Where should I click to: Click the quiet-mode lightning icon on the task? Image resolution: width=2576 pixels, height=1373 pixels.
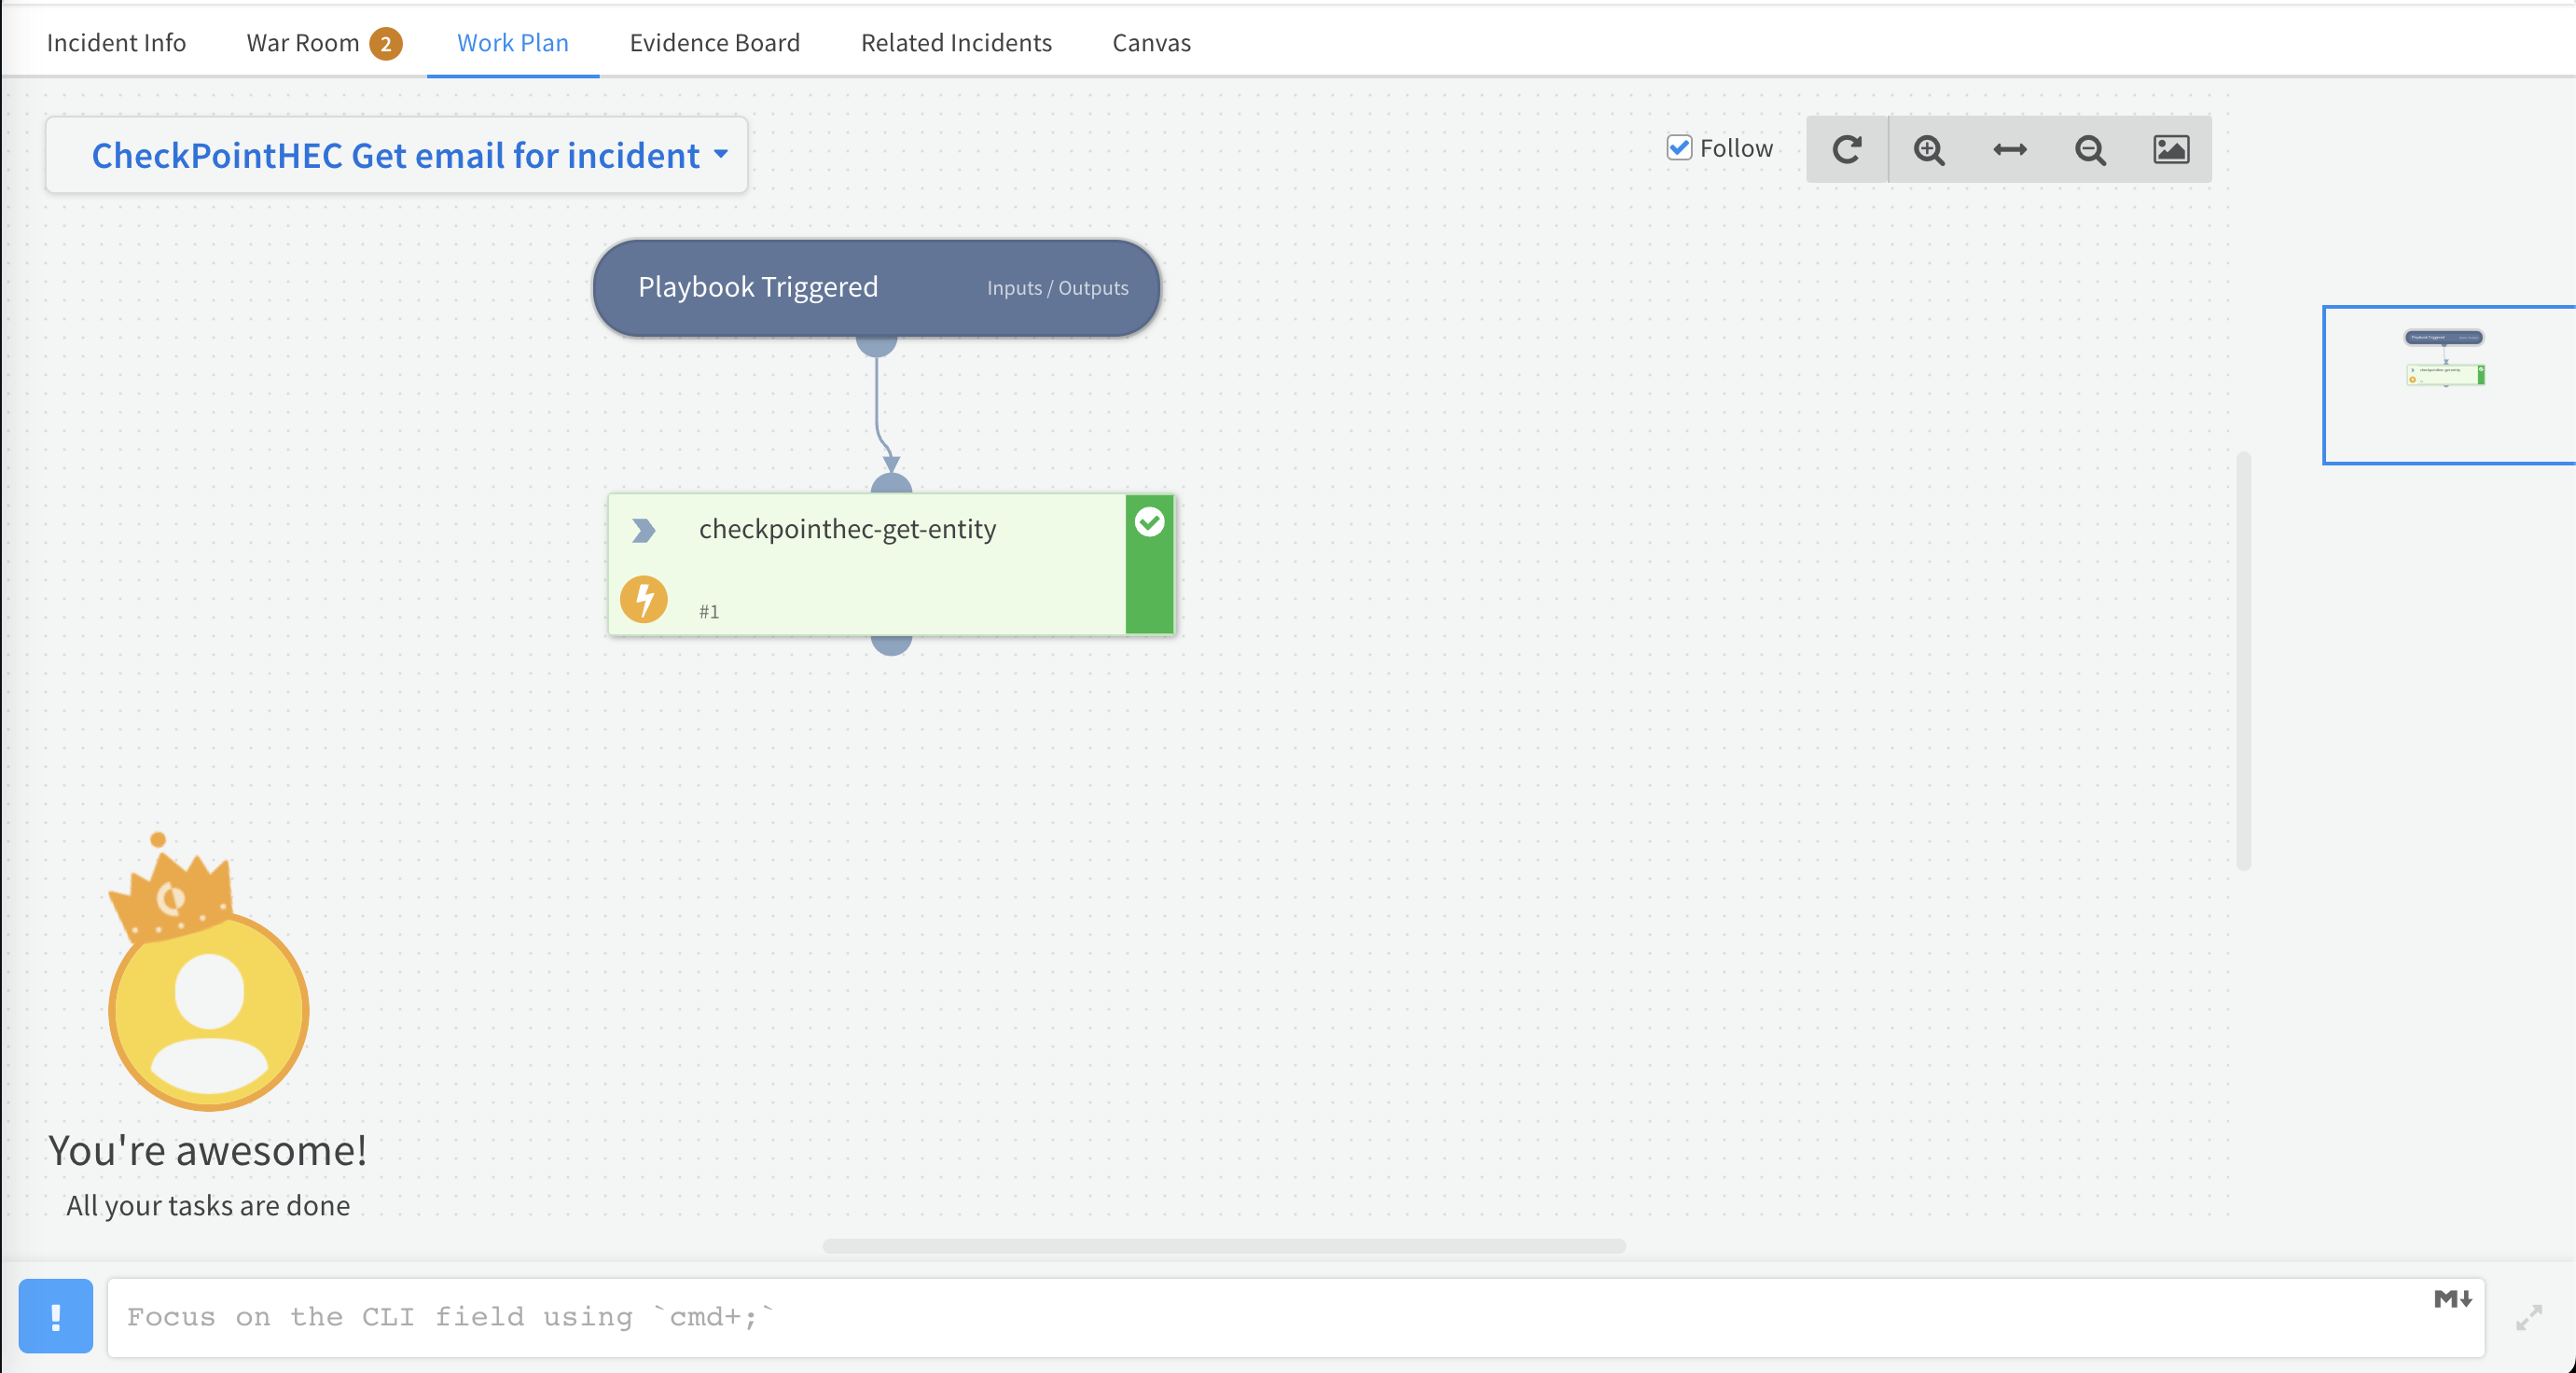pos(644,600)
